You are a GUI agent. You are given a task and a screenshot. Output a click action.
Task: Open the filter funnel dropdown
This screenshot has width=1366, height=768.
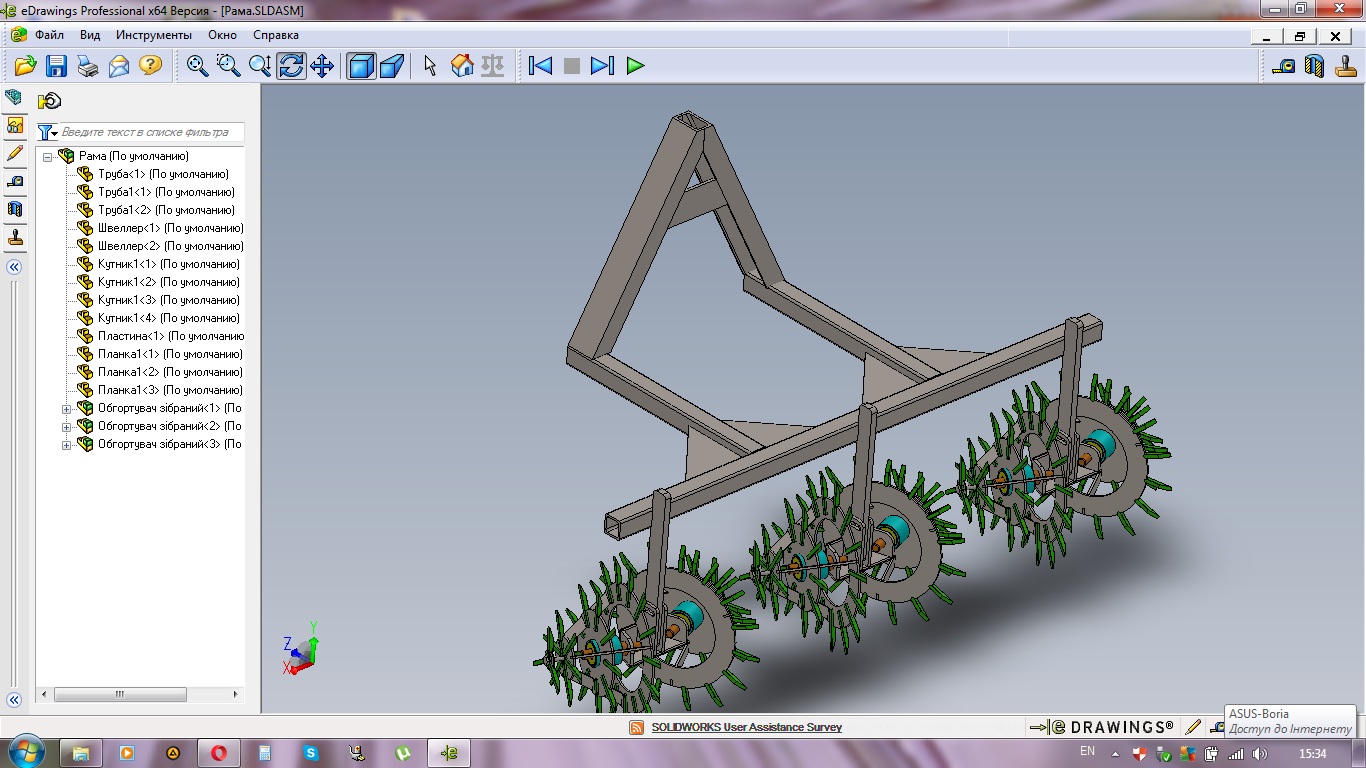point(48,132)
